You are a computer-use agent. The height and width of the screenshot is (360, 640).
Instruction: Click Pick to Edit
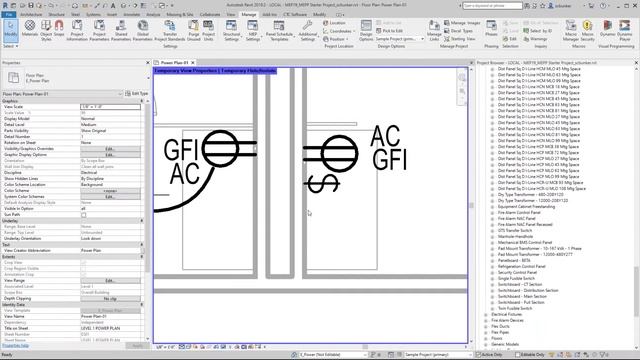coord(389,31)
